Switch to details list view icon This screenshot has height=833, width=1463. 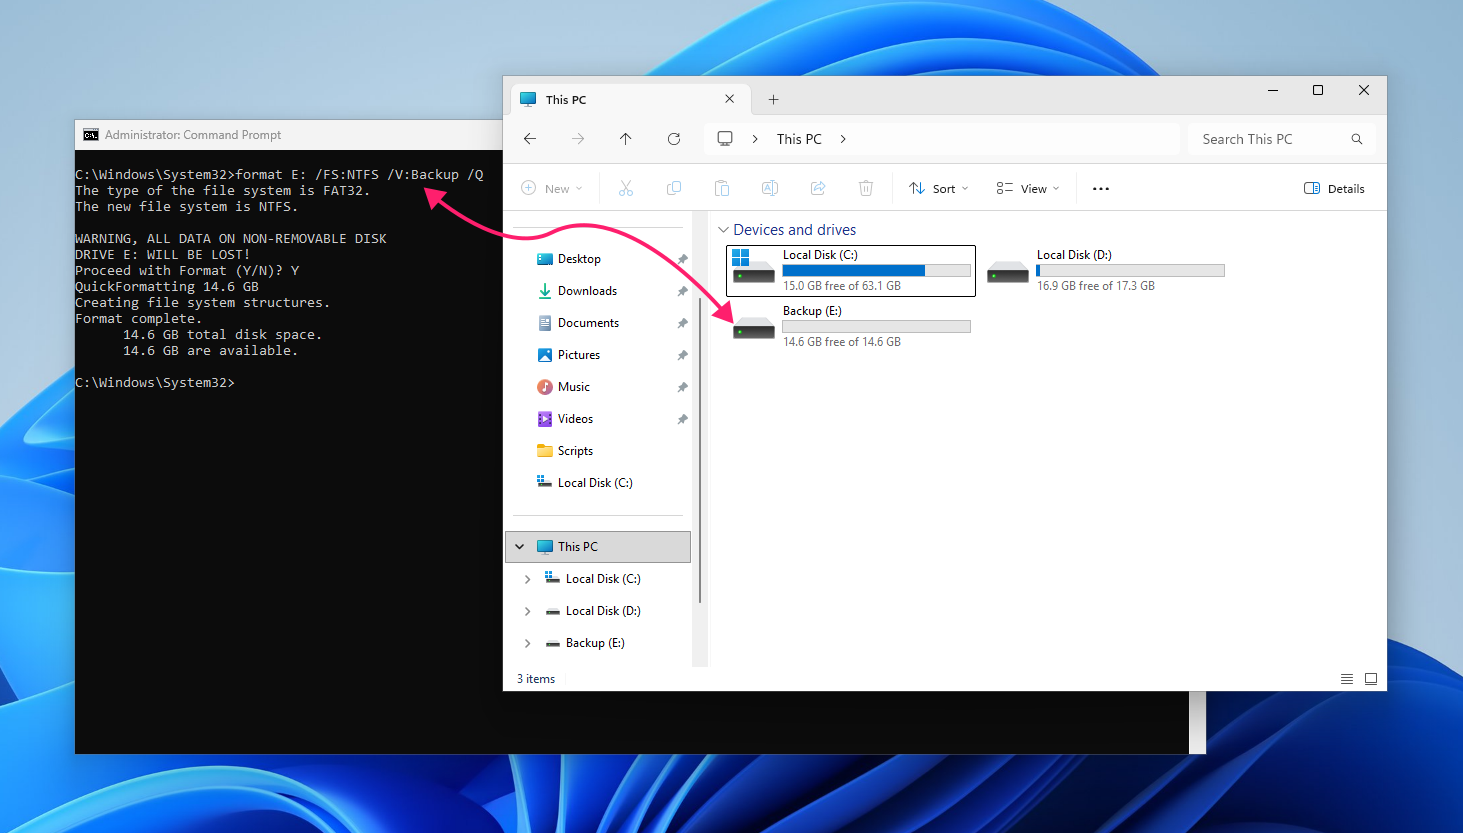click(1347, 679)
